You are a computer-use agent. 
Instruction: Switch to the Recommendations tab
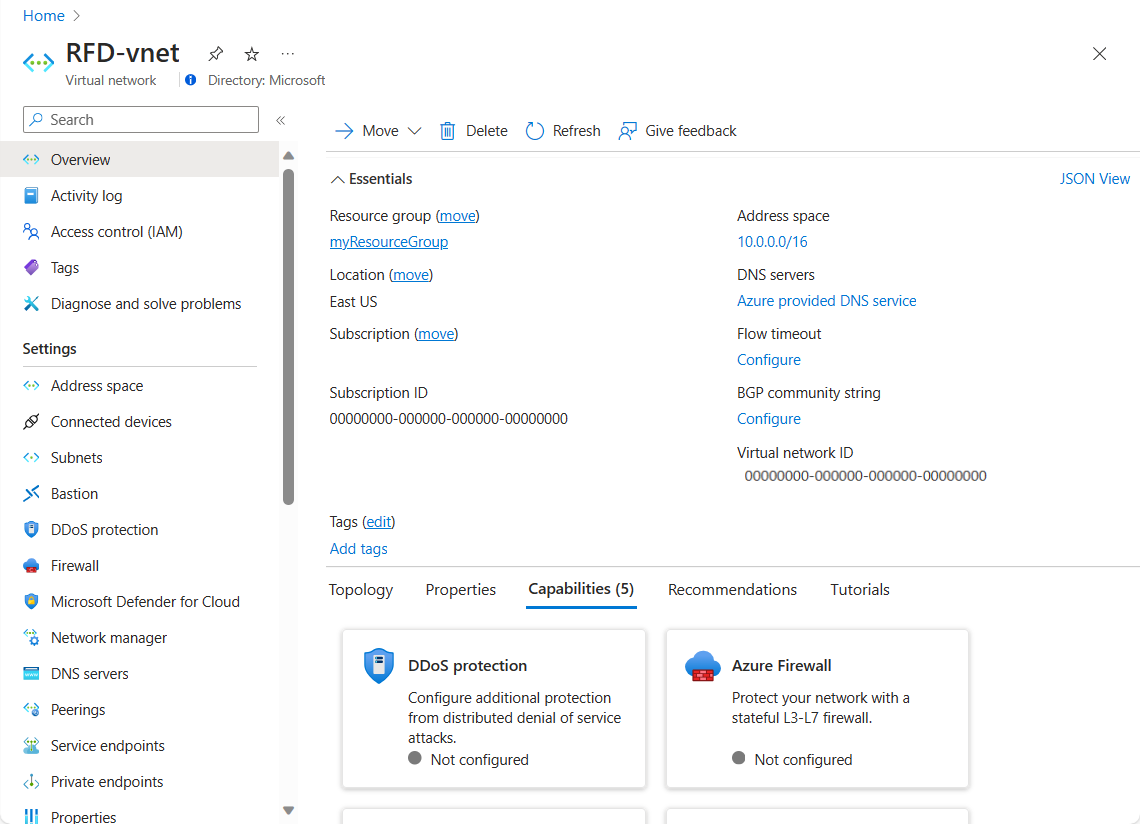732,590
